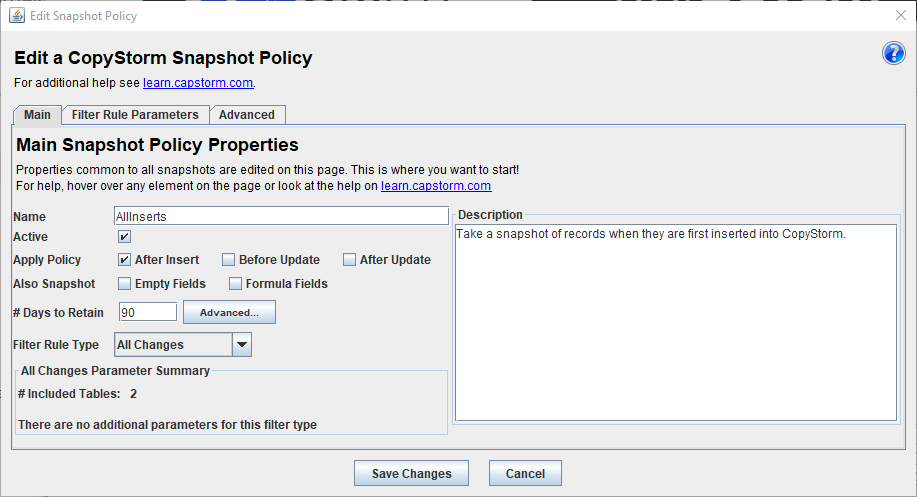Click the Cancel button

click(525, 473)
